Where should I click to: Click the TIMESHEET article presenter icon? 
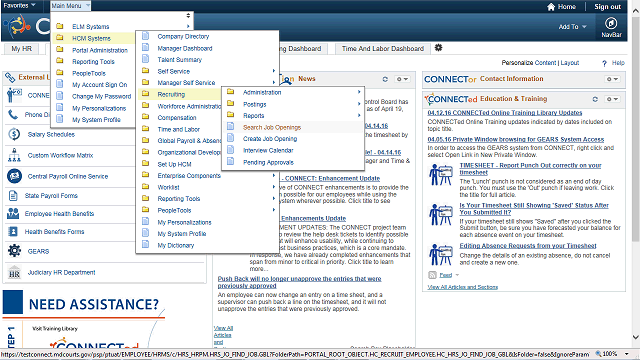(x=441, y=175)
